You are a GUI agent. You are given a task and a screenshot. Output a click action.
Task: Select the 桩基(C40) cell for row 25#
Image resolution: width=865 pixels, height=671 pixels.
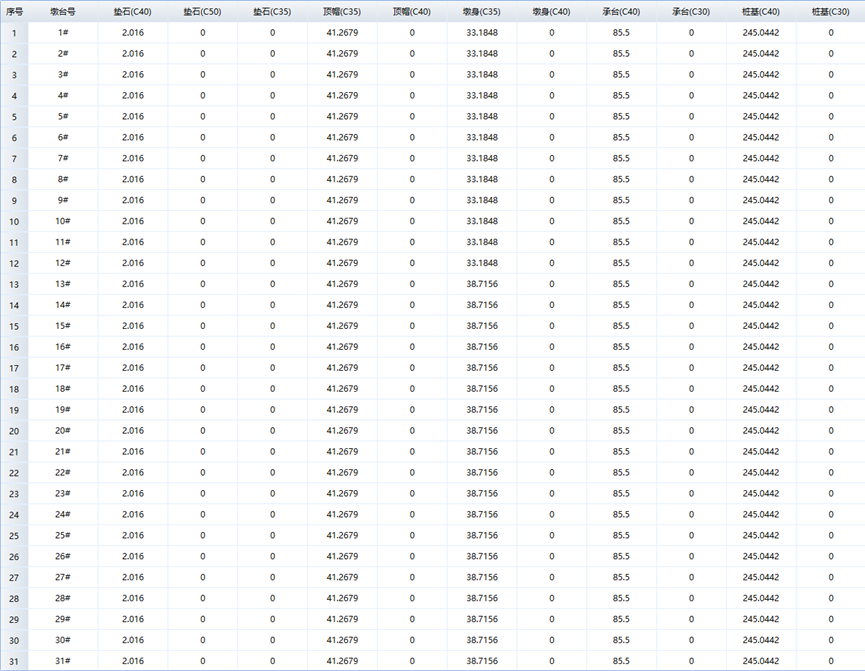(761, 535)
